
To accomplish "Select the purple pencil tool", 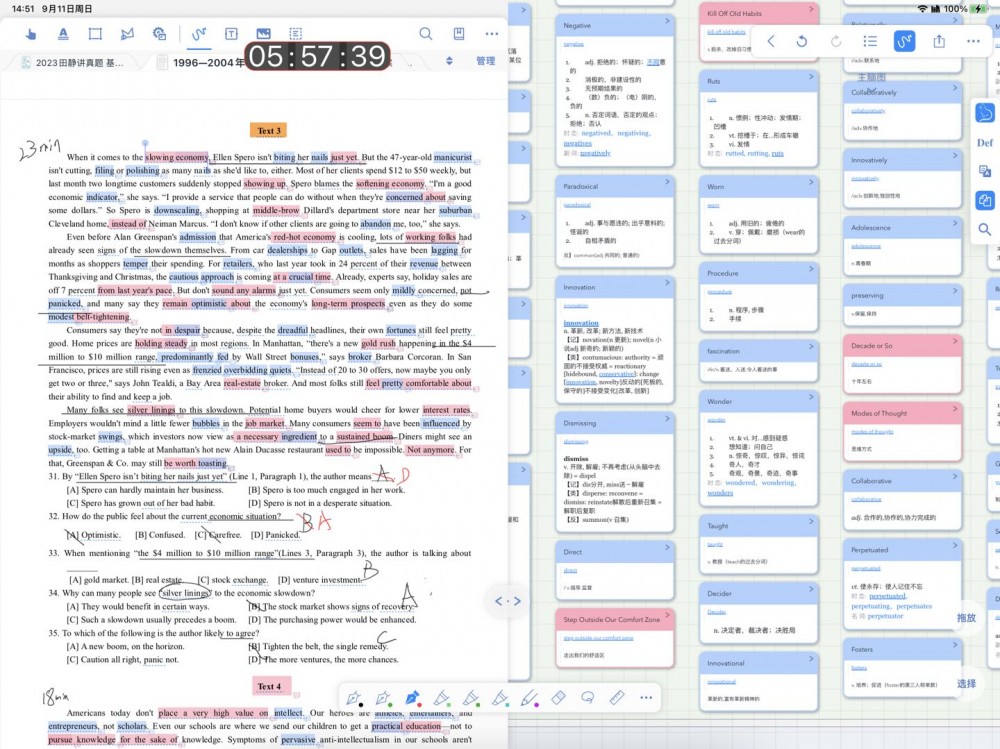I will (x=529, y=698).
